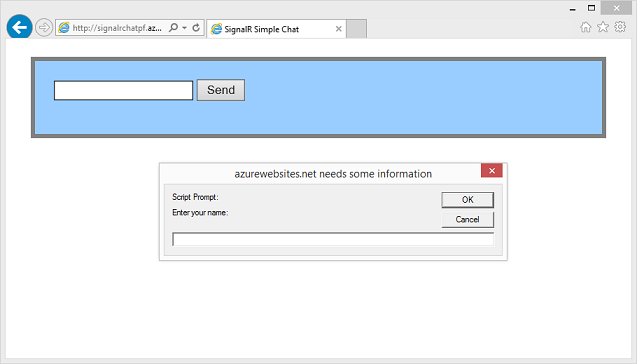Click the address bar URL text
The height and width of the screenshot is (364, 637).
click(x=117, y=28)
